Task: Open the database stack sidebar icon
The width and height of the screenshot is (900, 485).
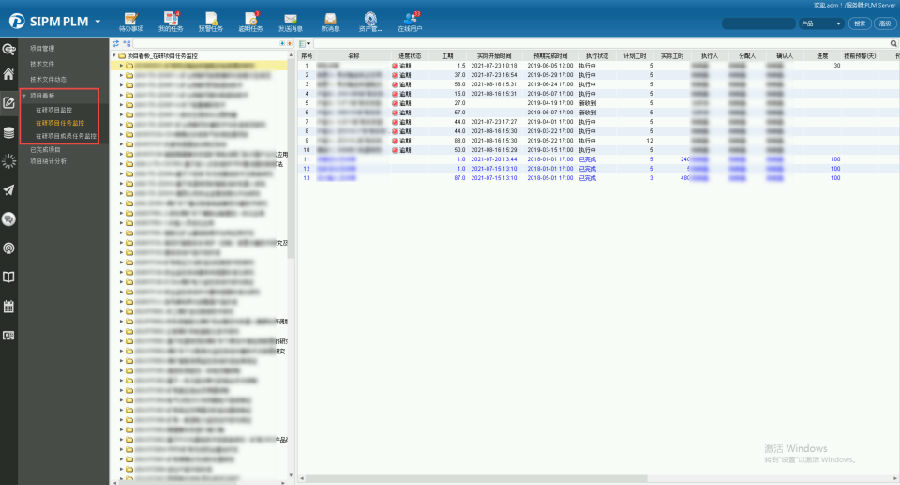Action: coord(9,133)
